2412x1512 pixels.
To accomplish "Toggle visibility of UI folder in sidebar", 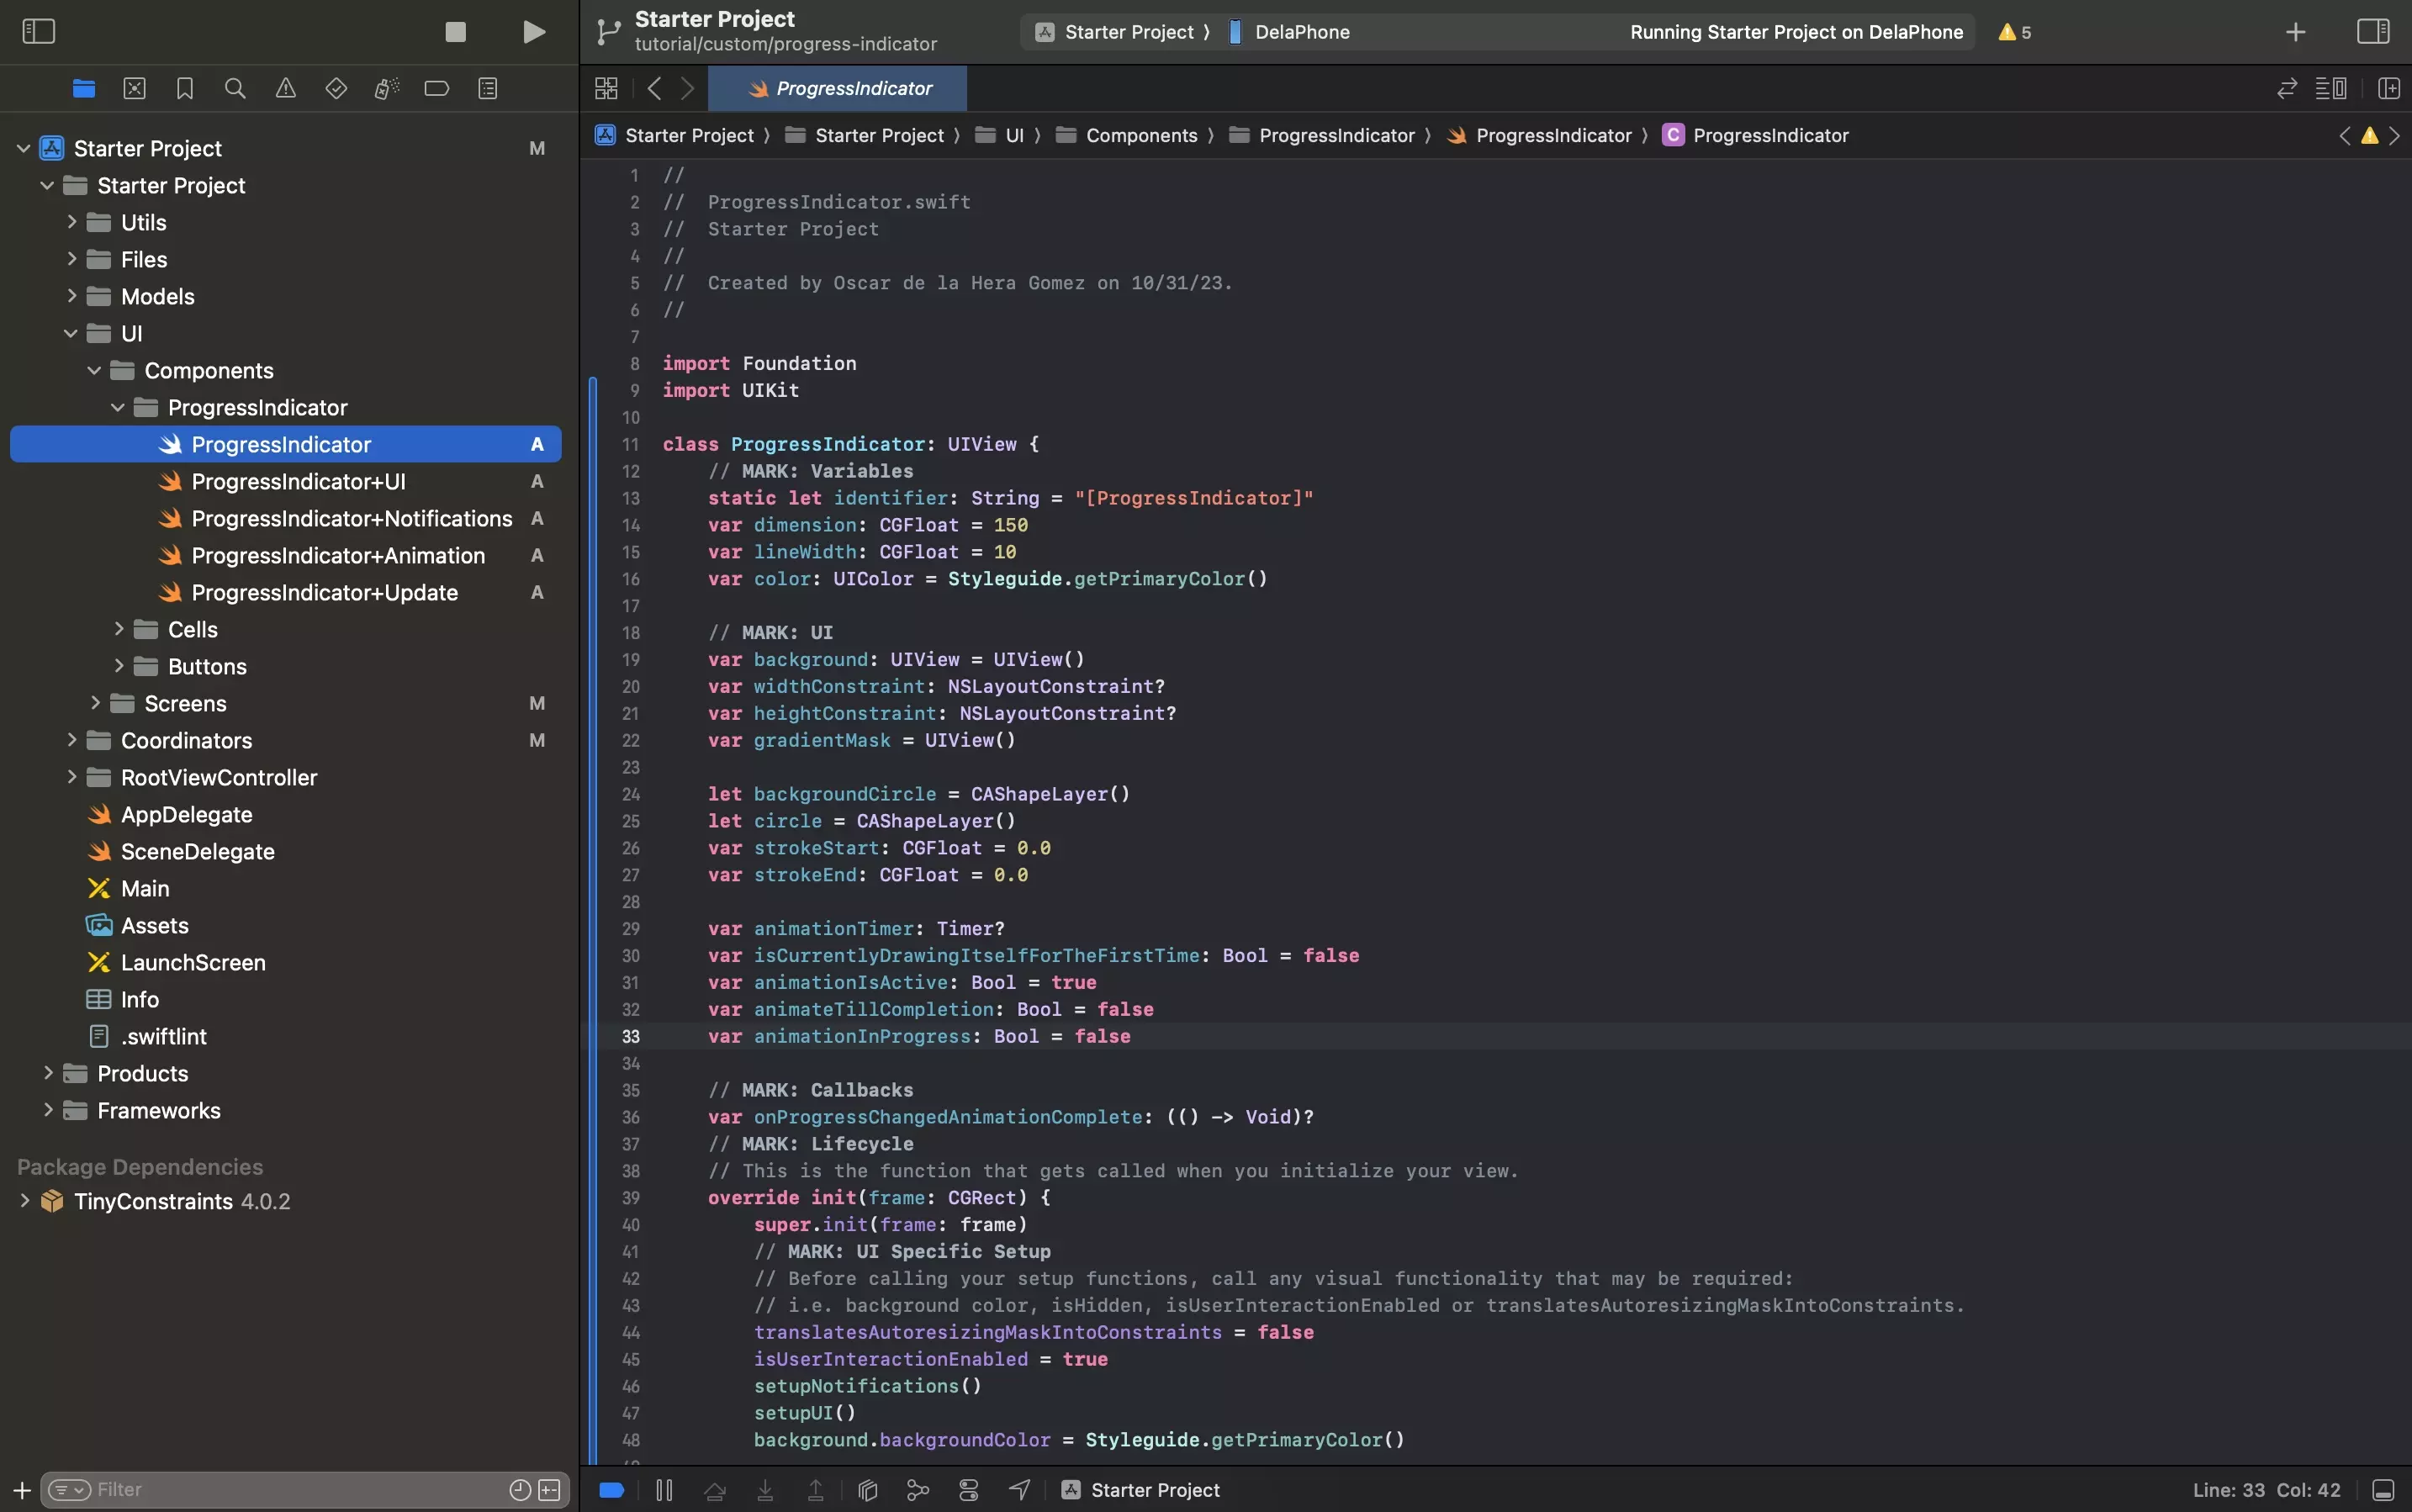I will tap(68, 333).
